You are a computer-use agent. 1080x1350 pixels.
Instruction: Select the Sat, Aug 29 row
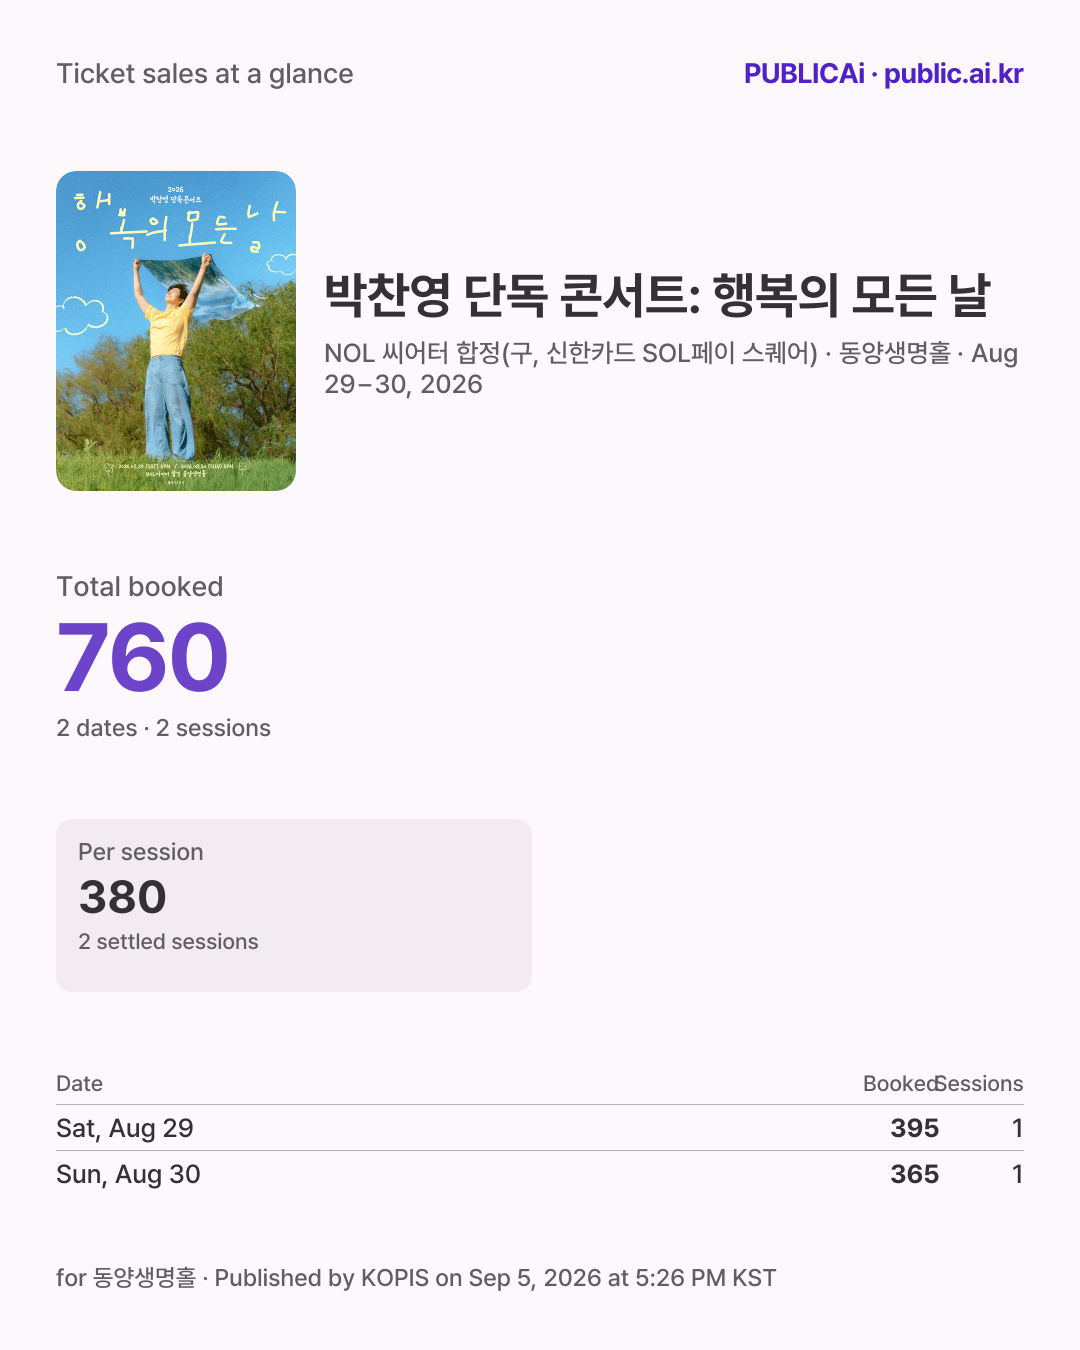pos(540,1128)
